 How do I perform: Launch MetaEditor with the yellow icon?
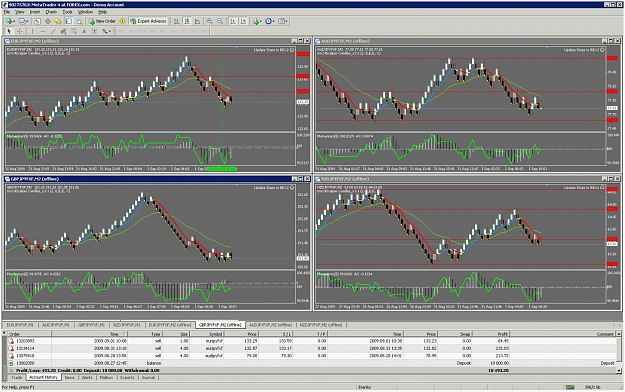(x=122, y=21)
